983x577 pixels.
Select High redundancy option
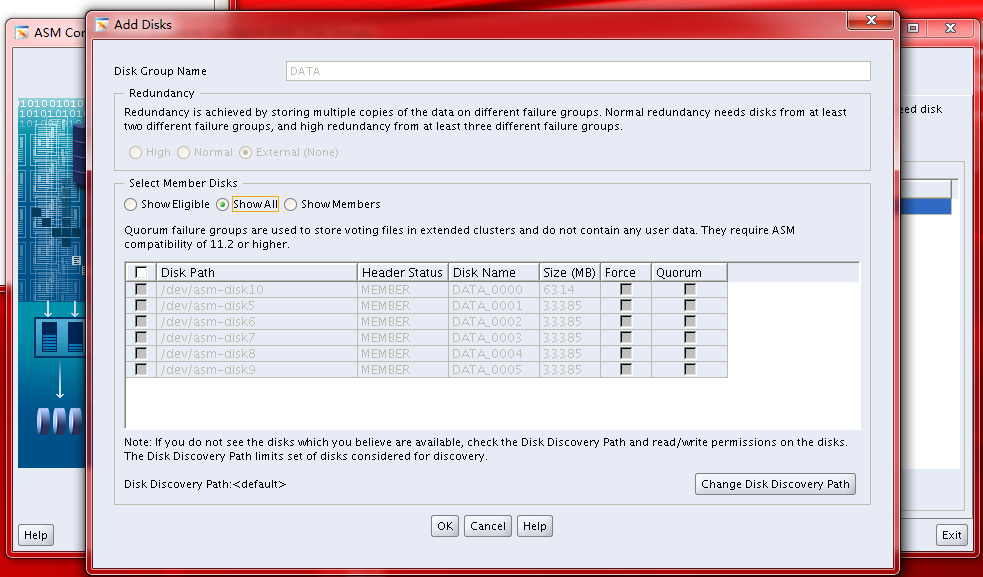[x=135, y=152]
